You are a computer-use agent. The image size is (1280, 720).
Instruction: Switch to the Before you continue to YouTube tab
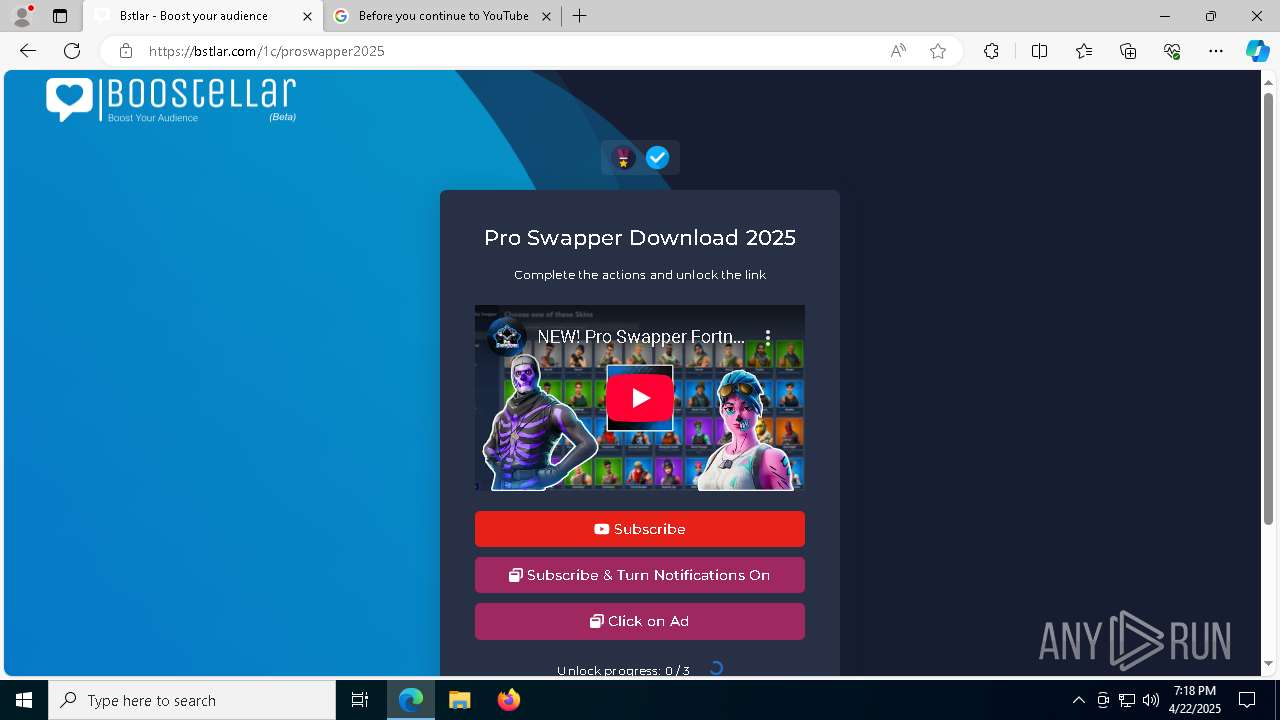(443, 16)
